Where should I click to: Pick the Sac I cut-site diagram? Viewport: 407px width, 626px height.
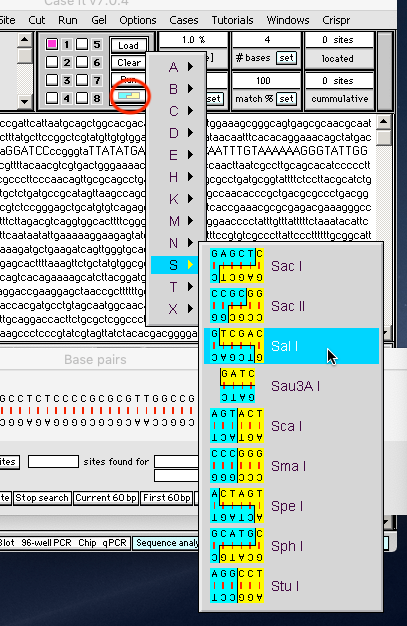(237, 265)
